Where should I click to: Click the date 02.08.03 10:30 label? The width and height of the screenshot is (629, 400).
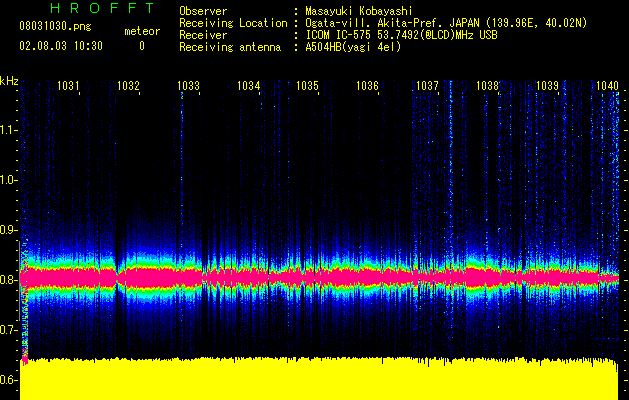[x=61, y=46]
